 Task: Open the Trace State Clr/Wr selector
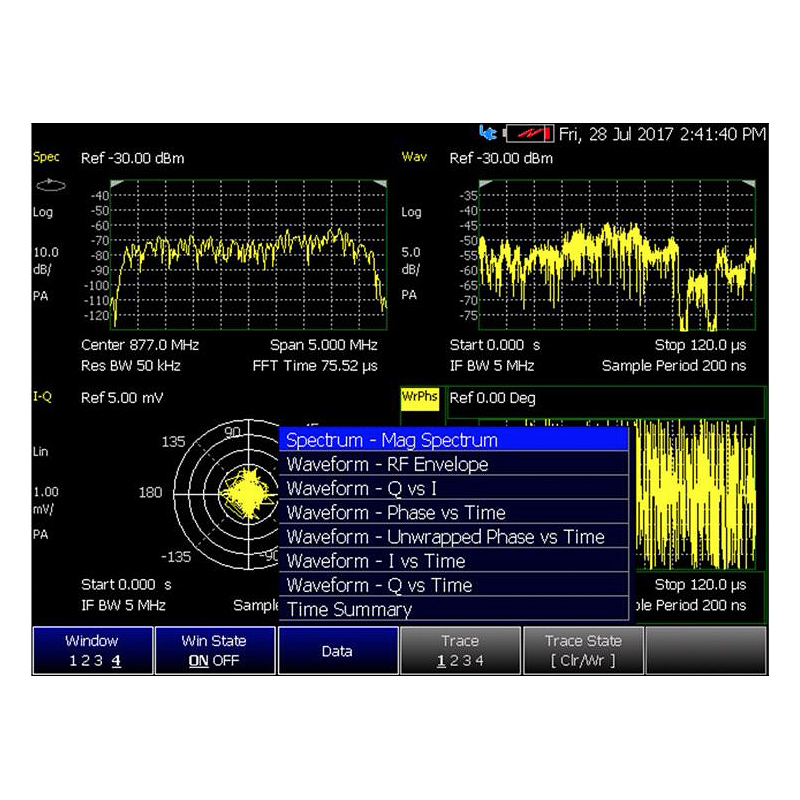[x=583, y=651]
